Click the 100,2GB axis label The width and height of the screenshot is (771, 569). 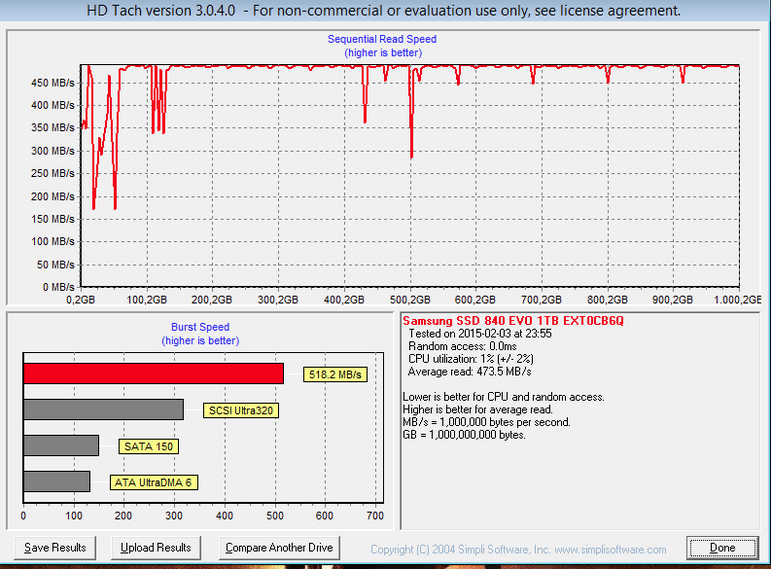(147, 299)
